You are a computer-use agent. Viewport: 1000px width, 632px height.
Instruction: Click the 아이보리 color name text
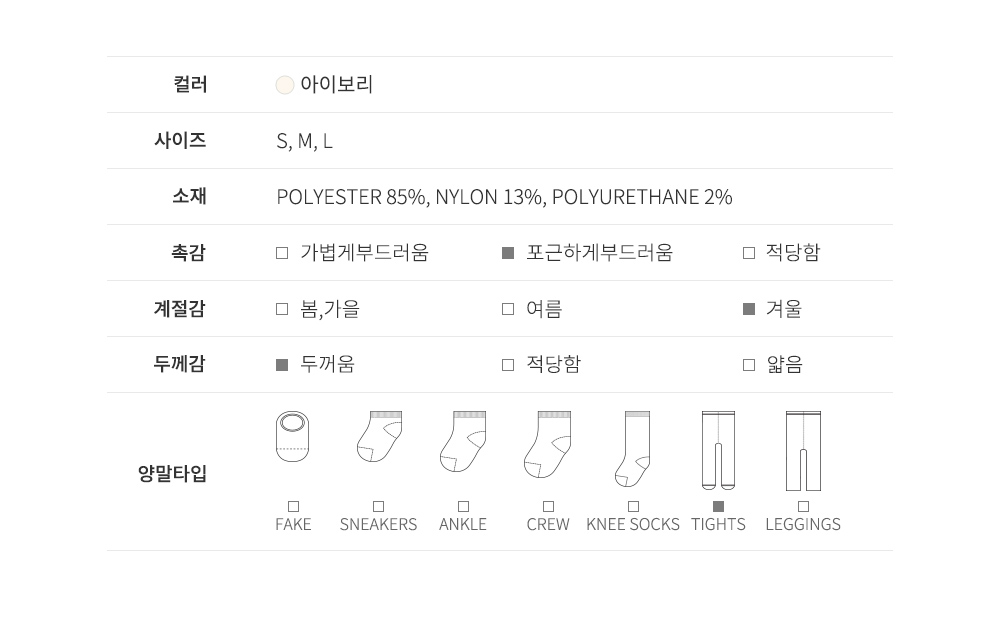point(337,85)
